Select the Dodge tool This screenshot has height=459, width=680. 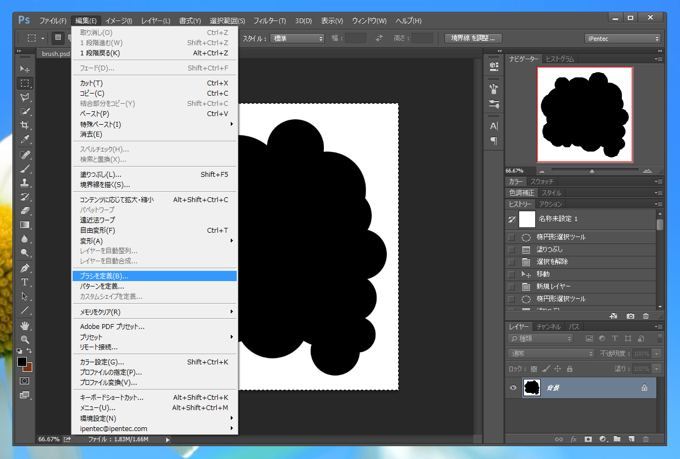[25, 253]
